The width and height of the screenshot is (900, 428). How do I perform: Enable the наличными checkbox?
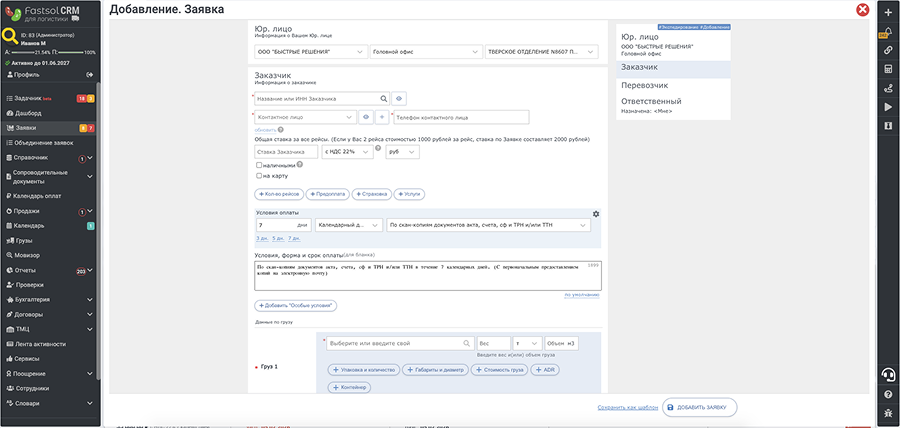pos(260,165)
